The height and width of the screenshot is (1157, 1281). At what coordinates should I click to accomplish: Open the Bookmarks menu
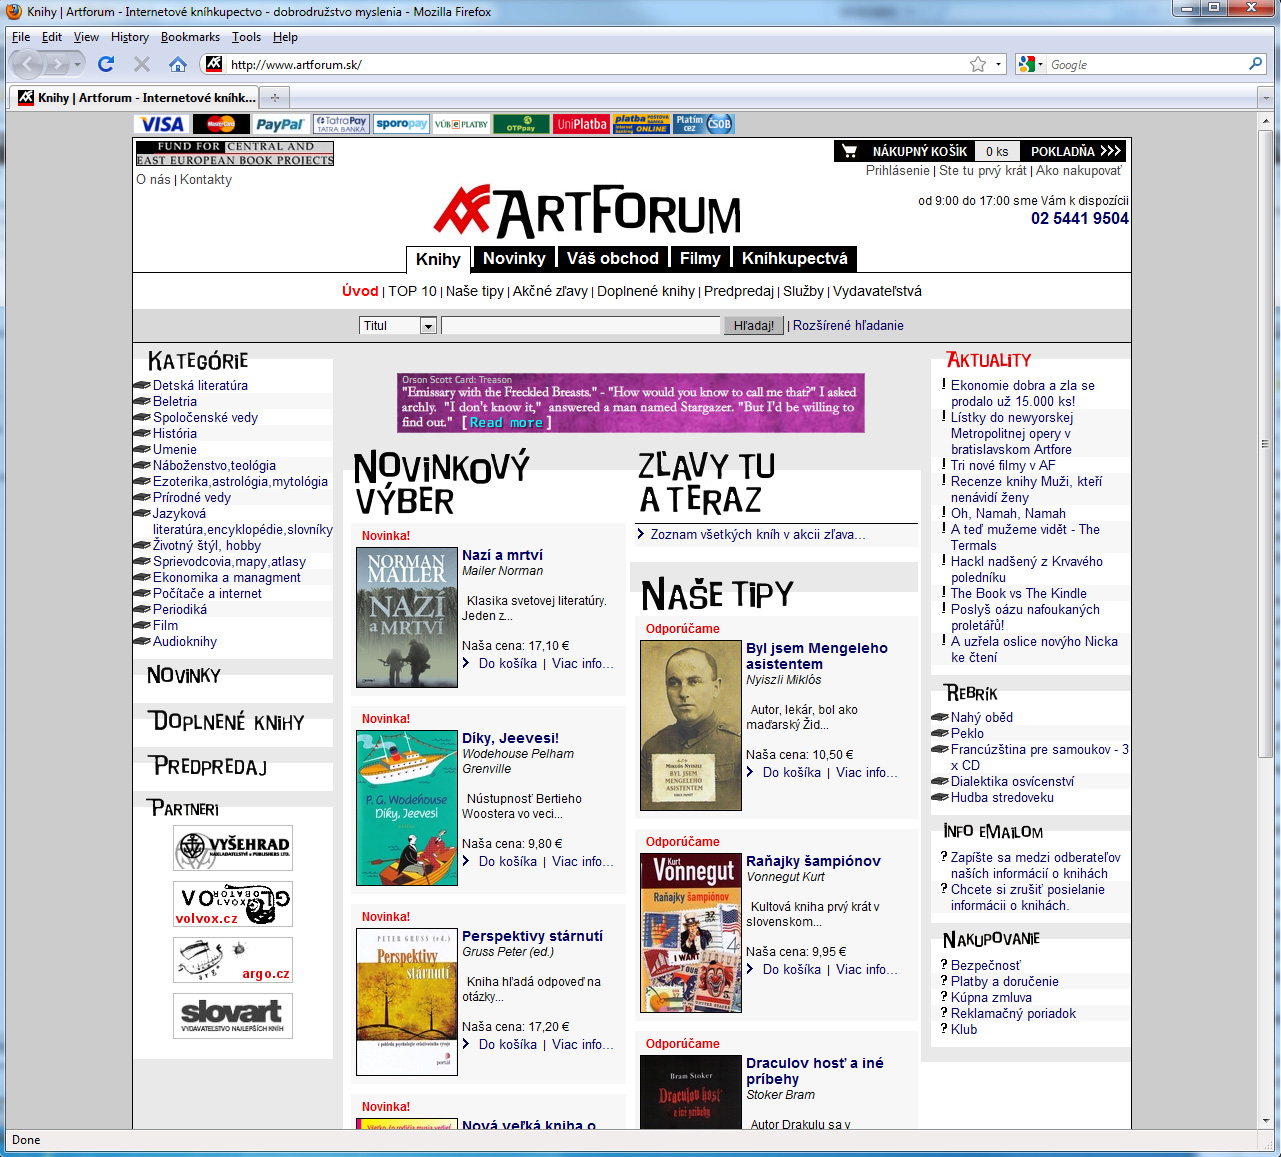[x=190, y=37]
